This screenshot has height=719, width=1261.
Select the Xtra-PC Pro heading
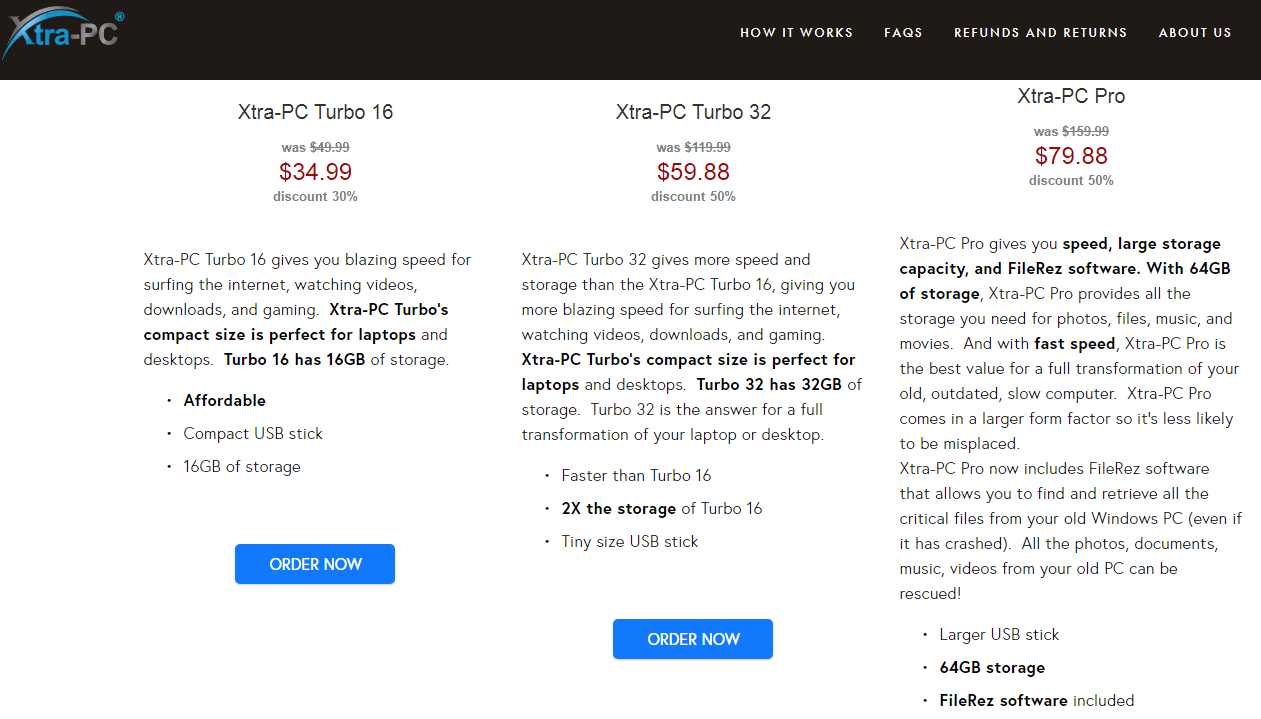pos(1071,96)
